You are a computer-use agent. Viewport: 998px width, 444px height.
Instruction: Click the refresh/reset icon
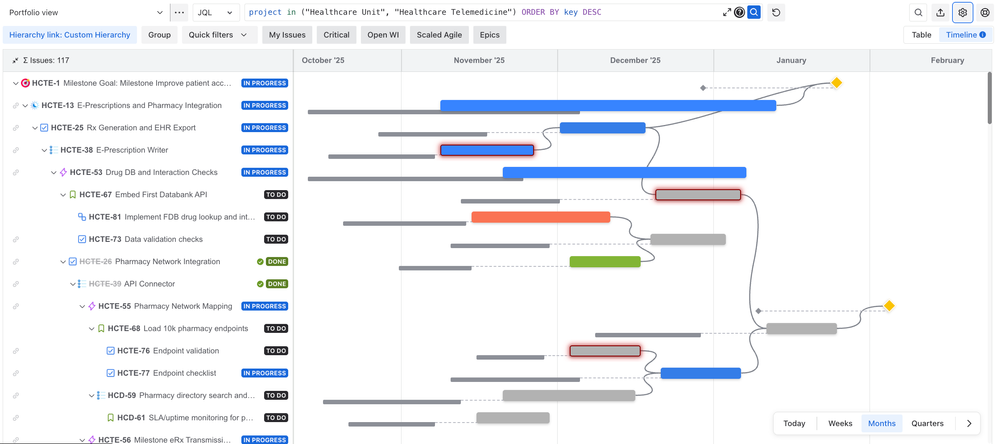pyautogui.click(x=775, y=12)
